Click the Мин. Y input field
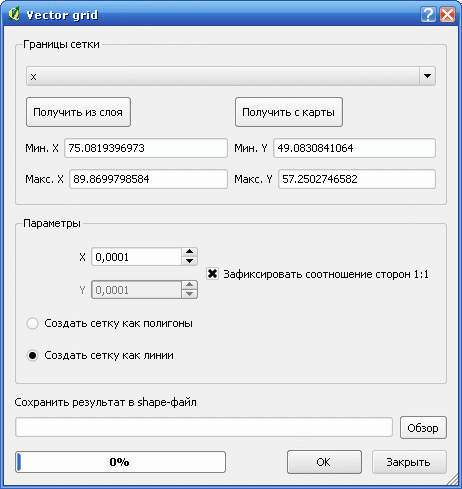 (354, 148)
